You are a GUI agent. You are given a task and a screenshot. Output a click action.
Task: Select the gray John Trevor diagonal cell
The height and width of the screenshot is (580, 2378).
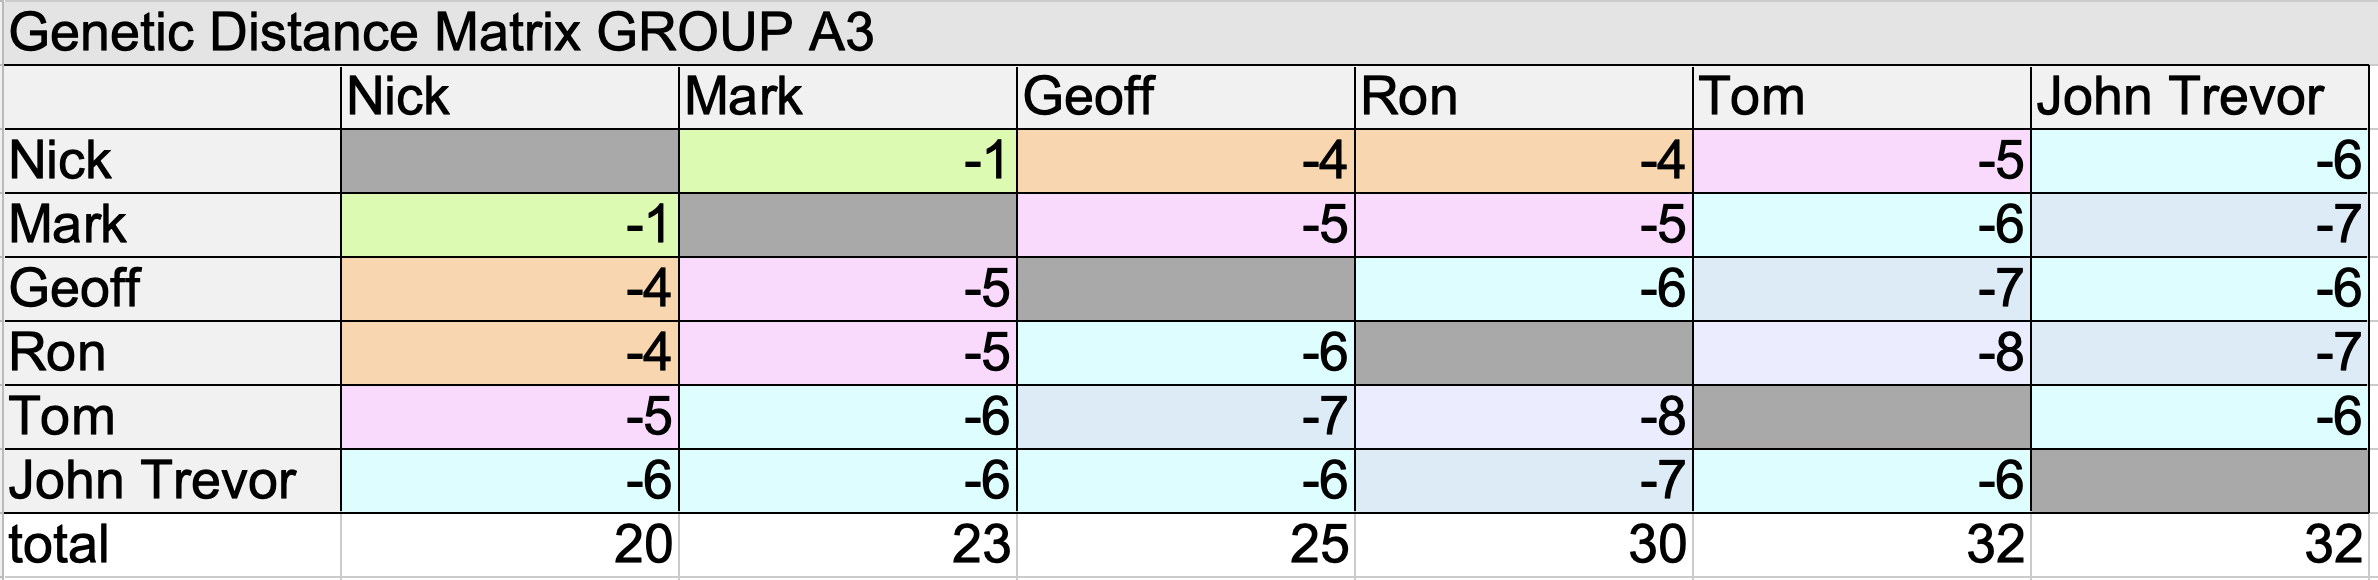coord(2200,481)
